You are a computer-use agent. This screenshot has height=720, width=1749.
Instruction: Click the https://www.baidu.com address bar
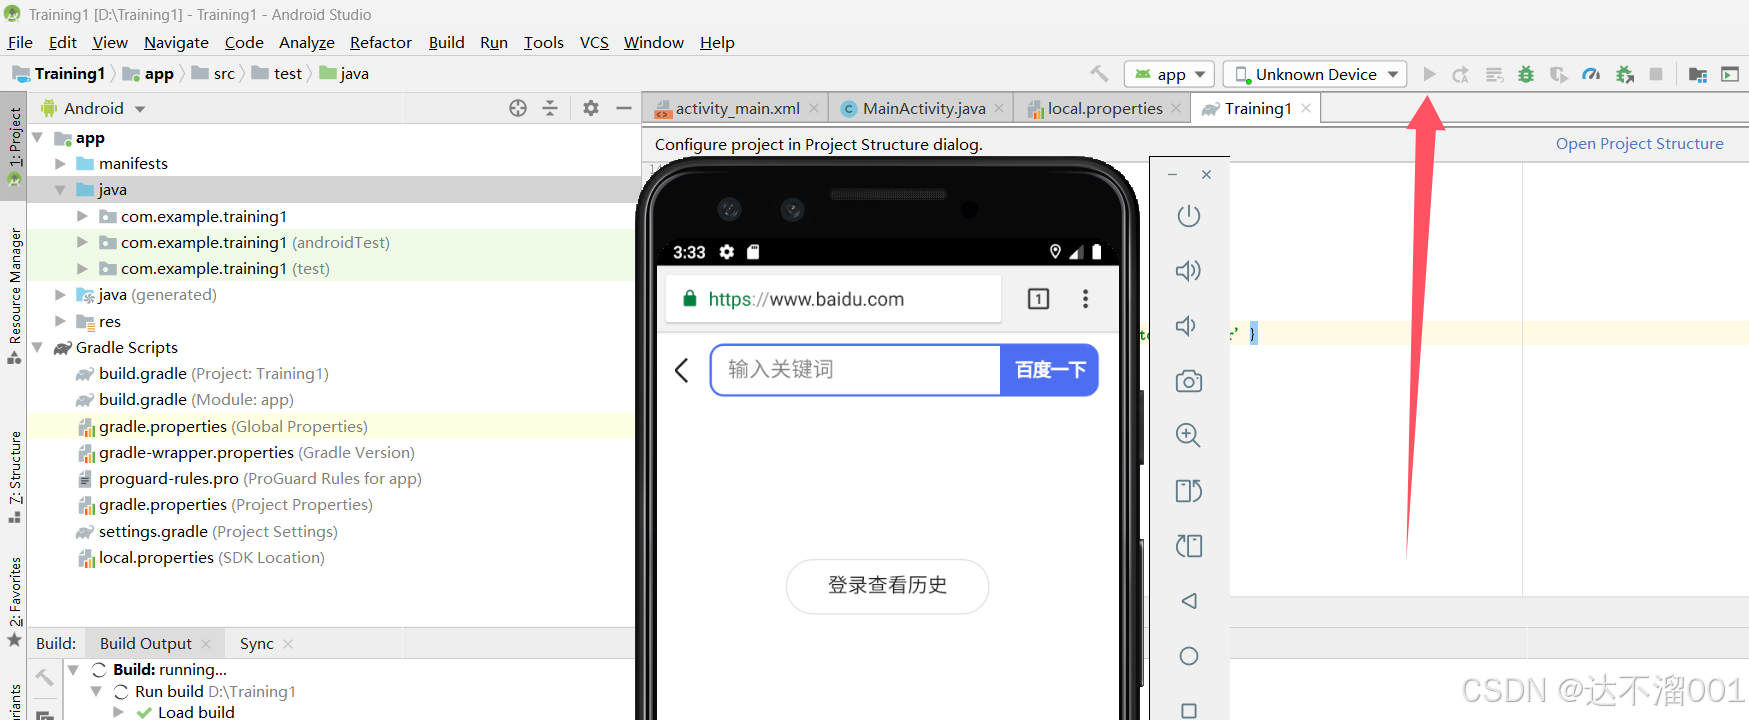(x=833, y=299)
